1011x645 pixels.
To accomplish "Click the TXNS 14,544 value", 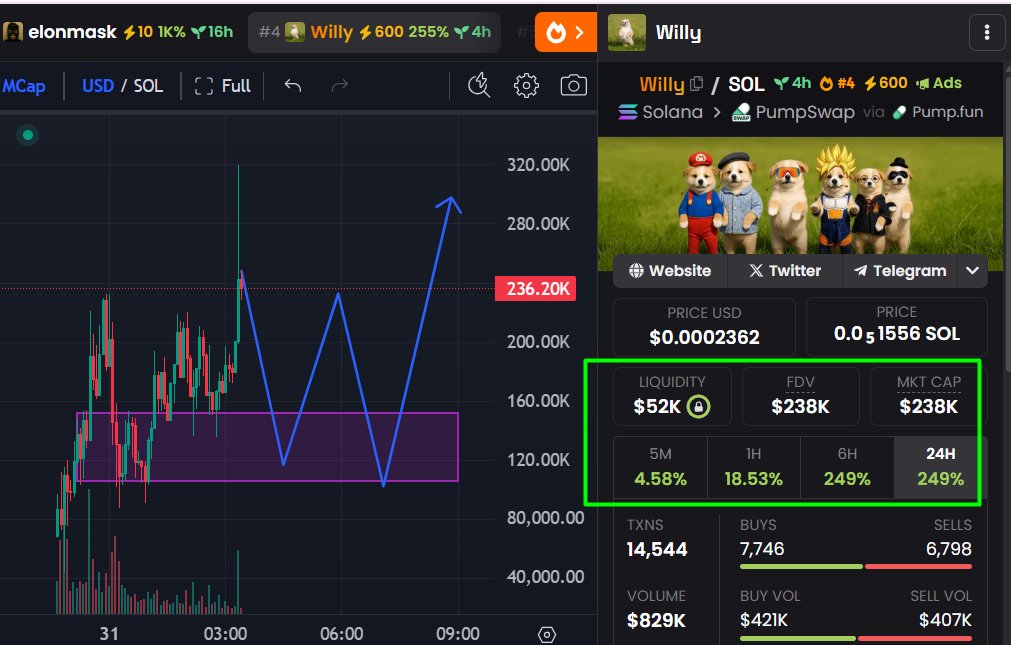I will pyautogui.click(x=657, y=550).
